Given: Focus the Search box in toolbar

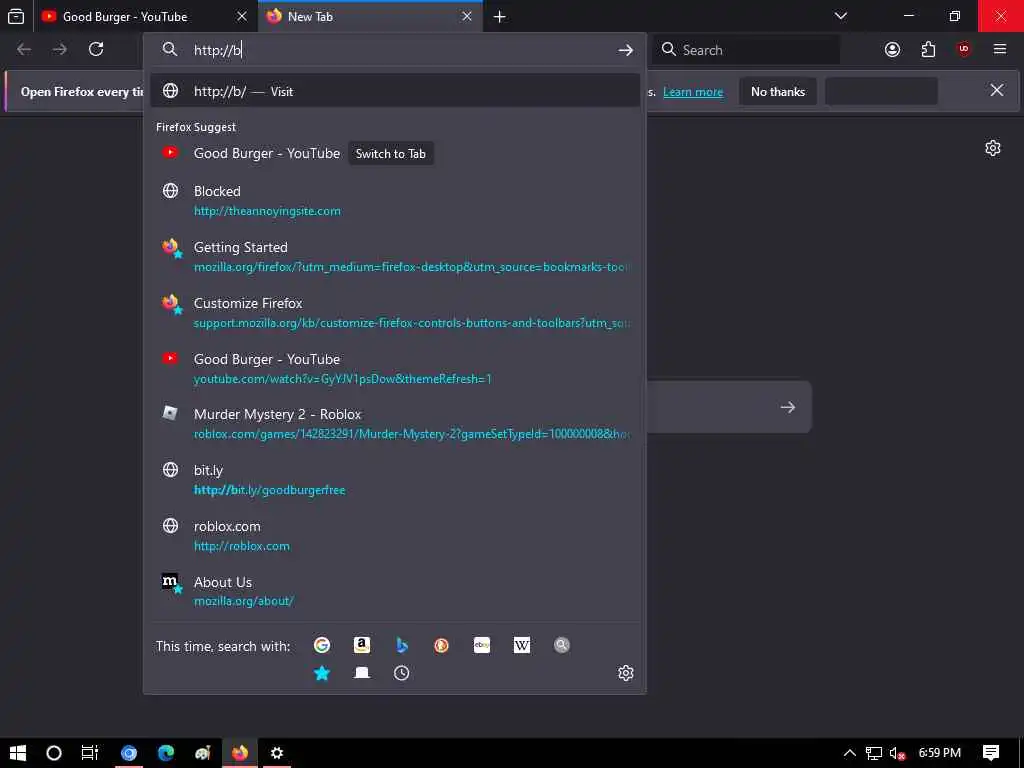Looking at the screenshot, I should point(746,50).
